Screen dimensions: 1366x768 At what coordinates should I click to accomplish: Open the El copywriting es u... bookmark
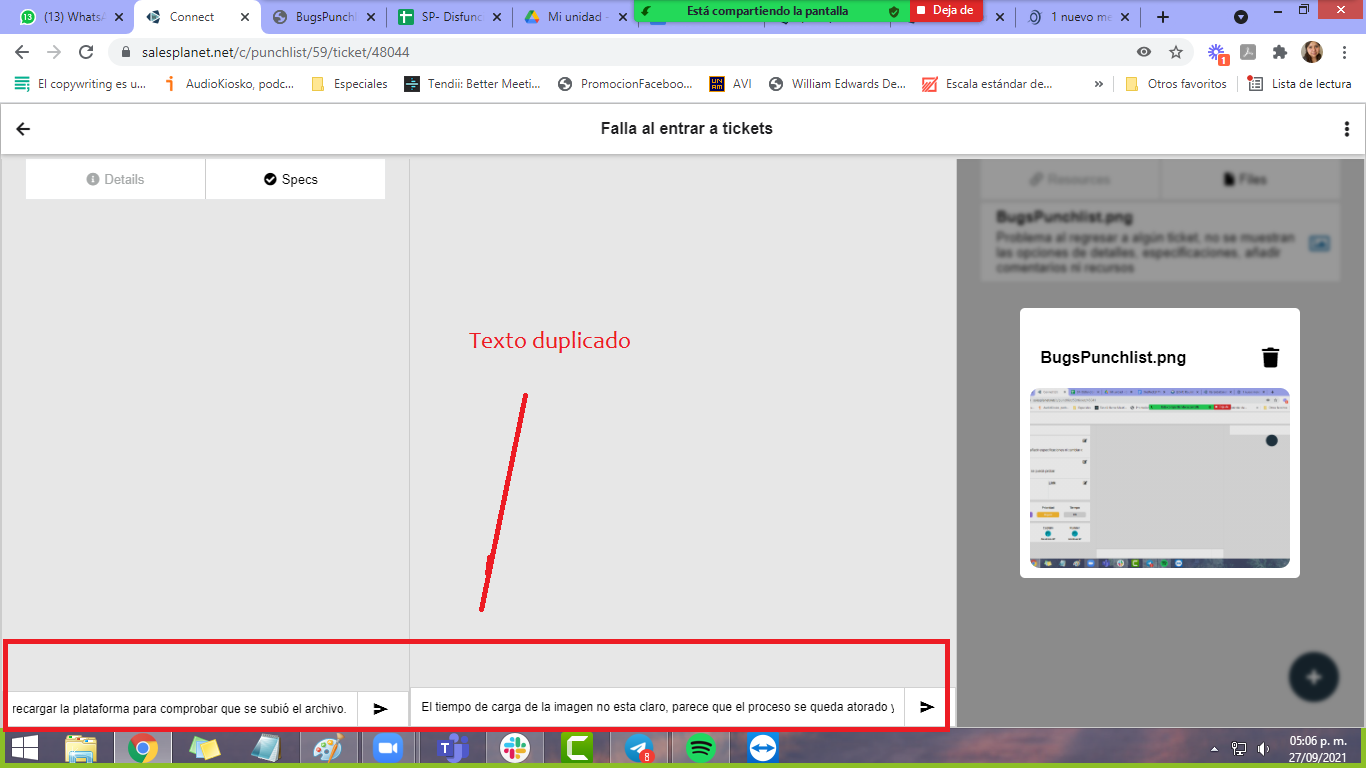[x=80, y=84]
